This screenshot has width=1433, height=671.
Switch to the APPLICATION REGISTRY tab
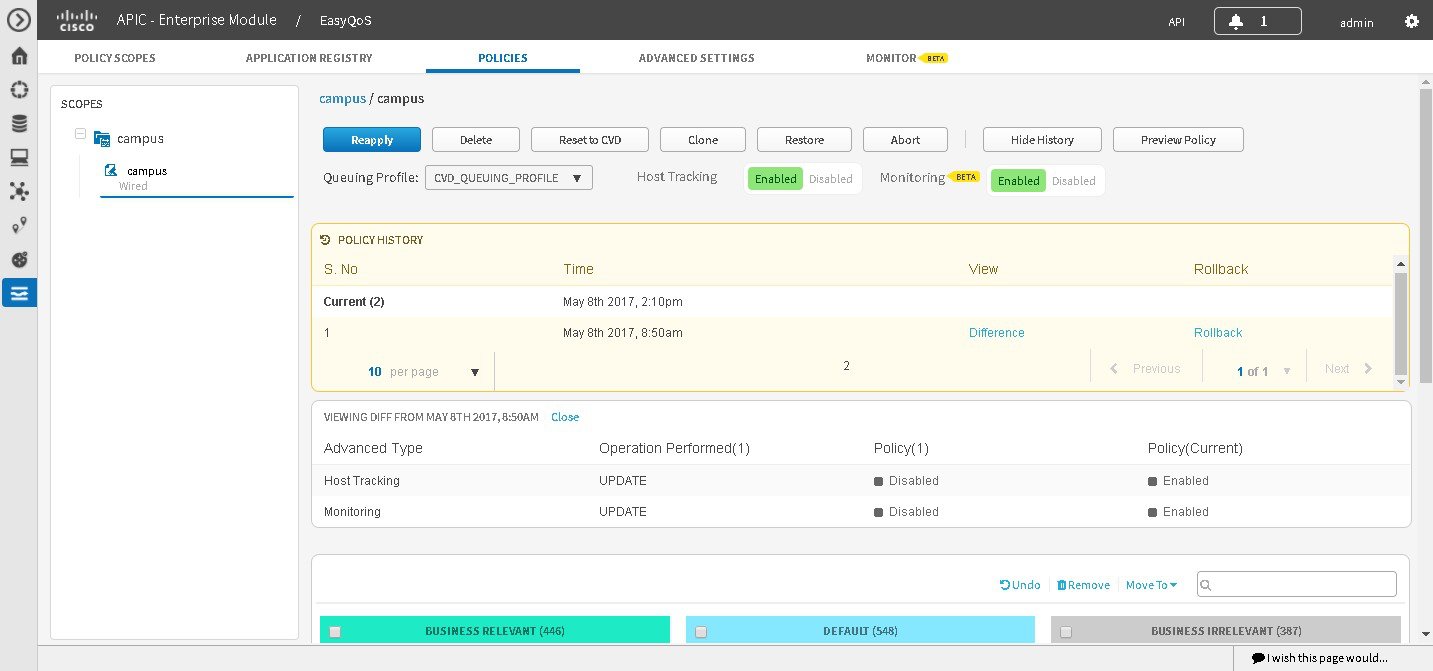pyautogui.click(x=309, y=58)
